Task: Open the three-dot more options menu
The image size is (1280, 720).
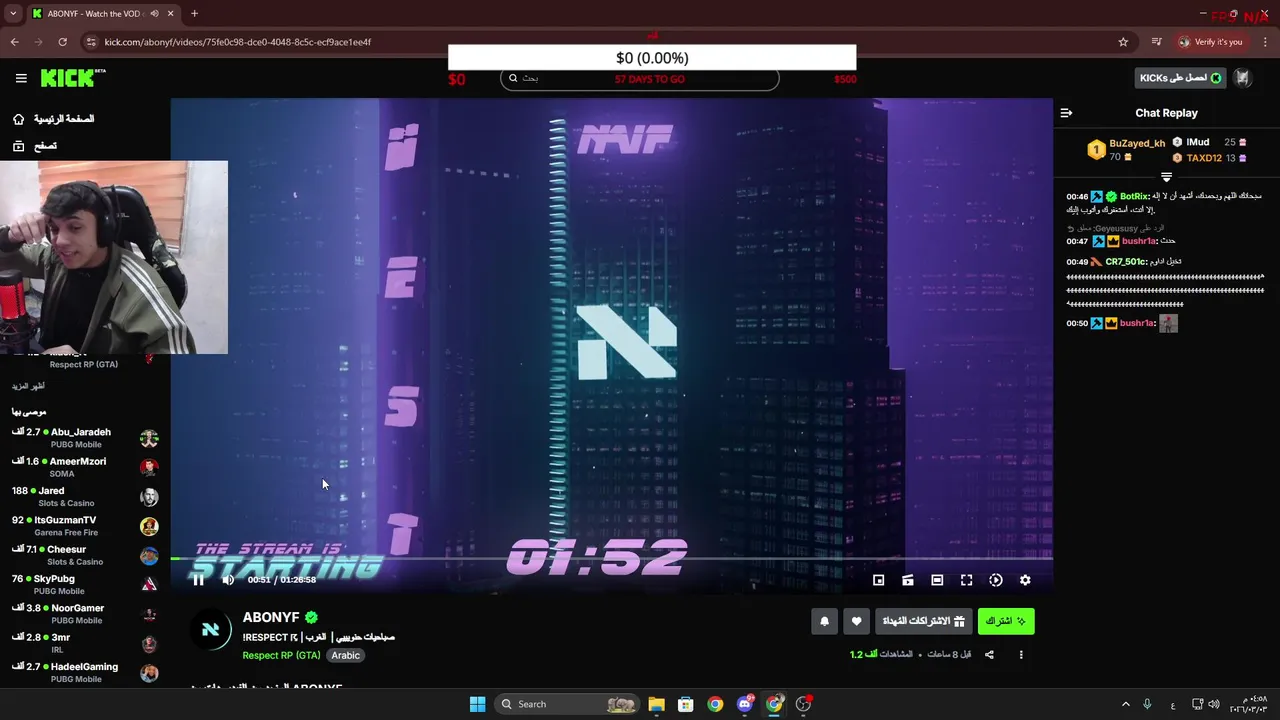Action: [x=1021, y=655]
